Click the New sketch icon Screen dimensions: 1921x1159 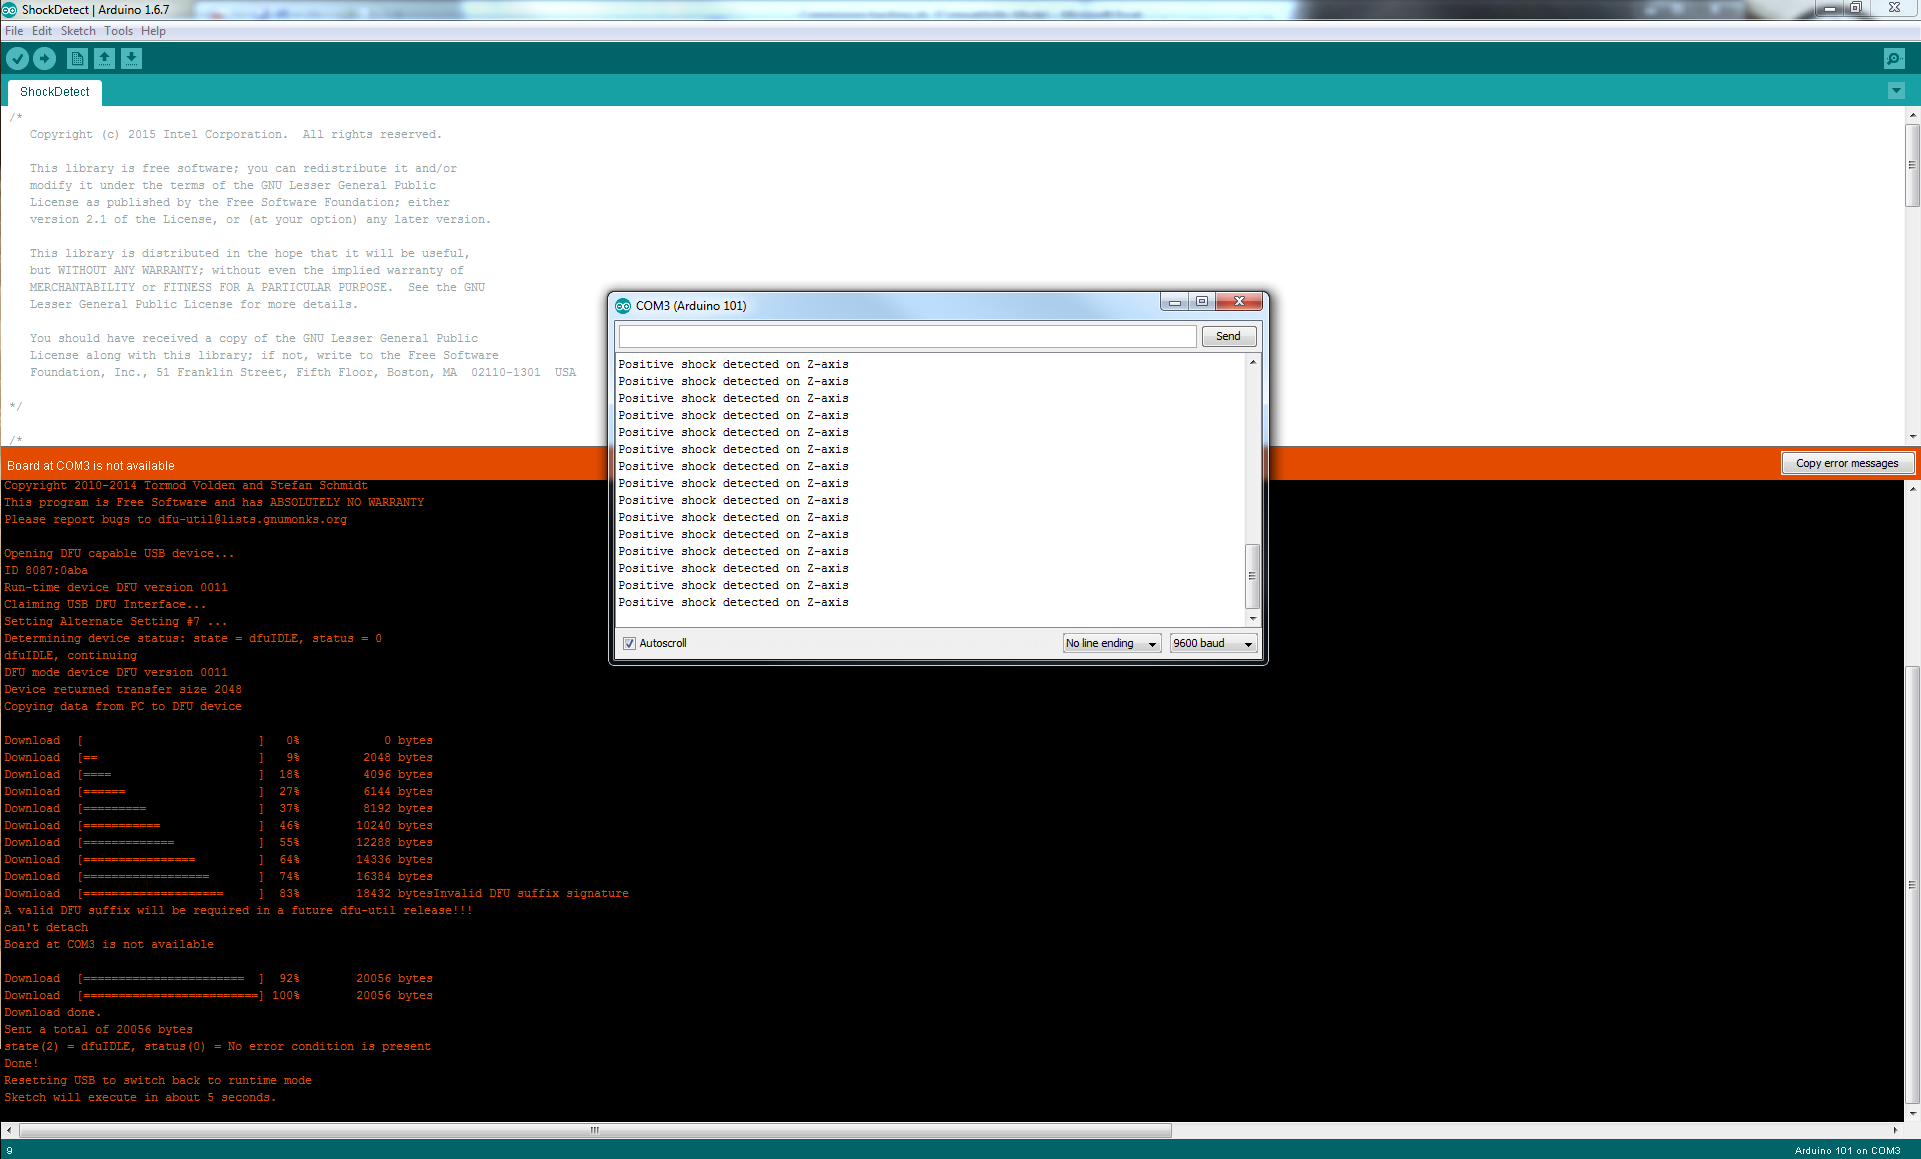[x=77, y=59]
